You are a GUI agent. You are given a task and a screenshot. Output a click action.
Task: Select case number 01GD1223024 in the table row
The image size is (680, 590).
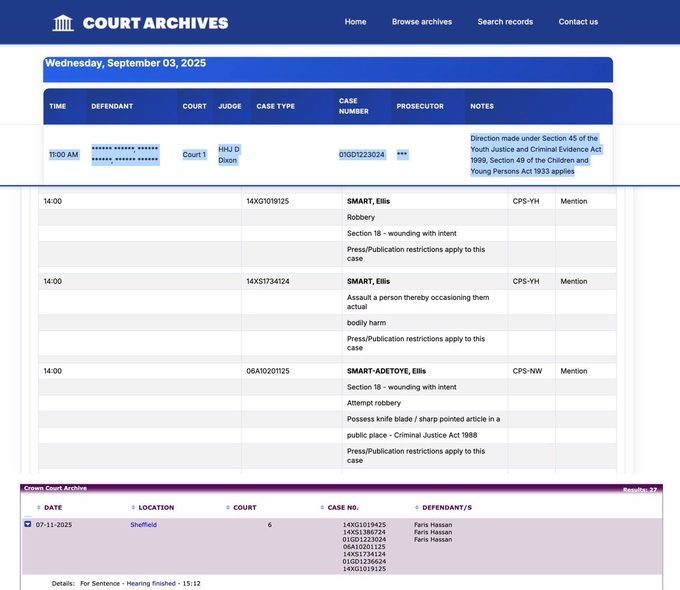click(x=362, y=154)
